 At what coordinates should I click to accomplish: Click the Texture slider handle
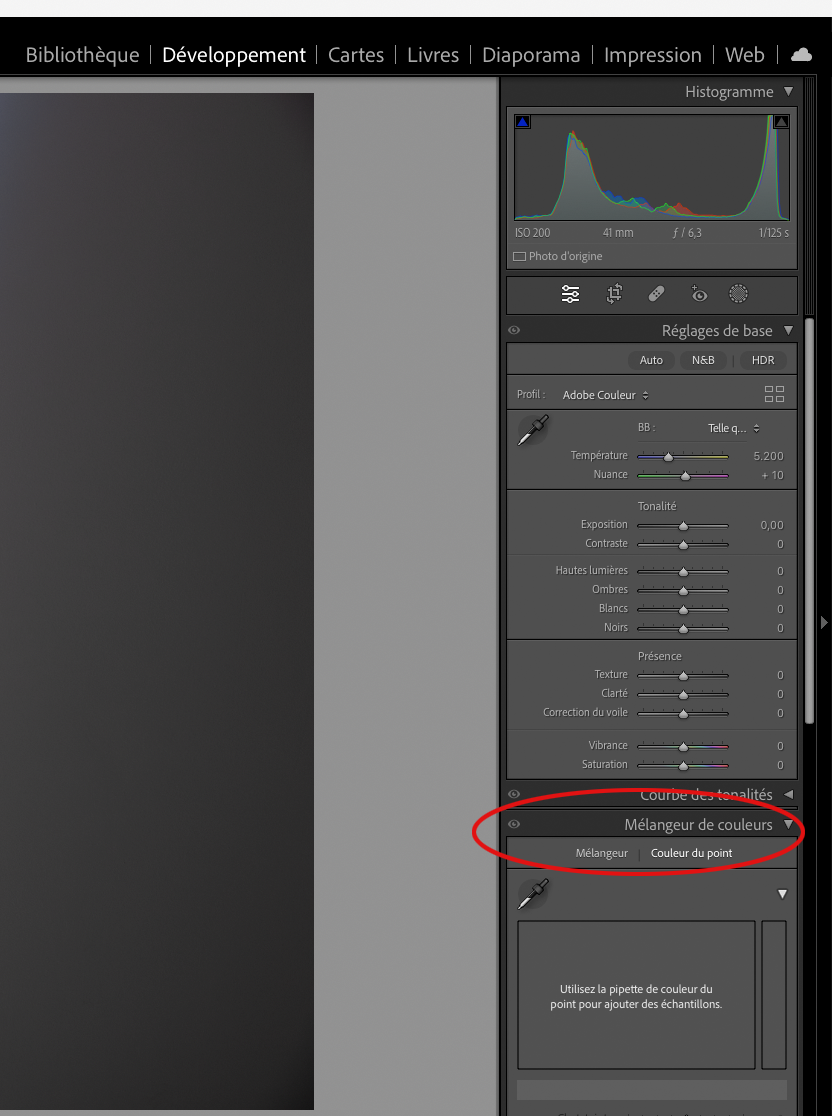tap(683, 675)
